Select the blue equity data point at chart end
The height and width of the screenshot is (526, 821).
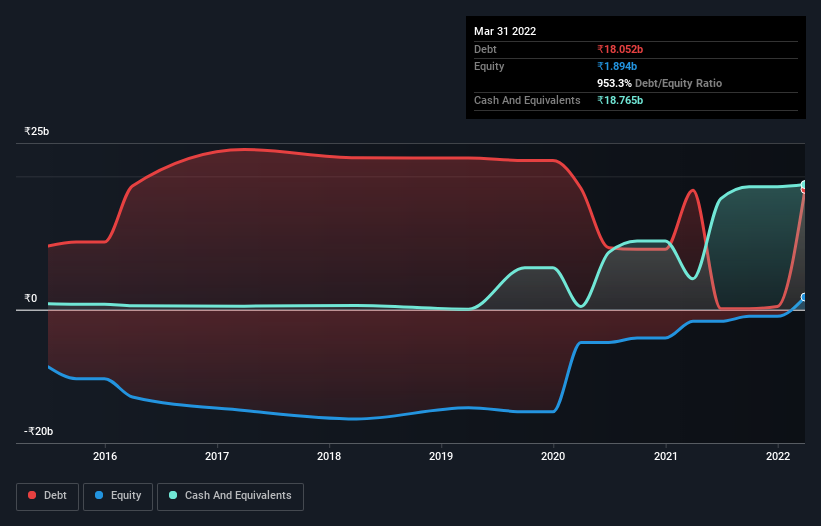coord(804,297)
